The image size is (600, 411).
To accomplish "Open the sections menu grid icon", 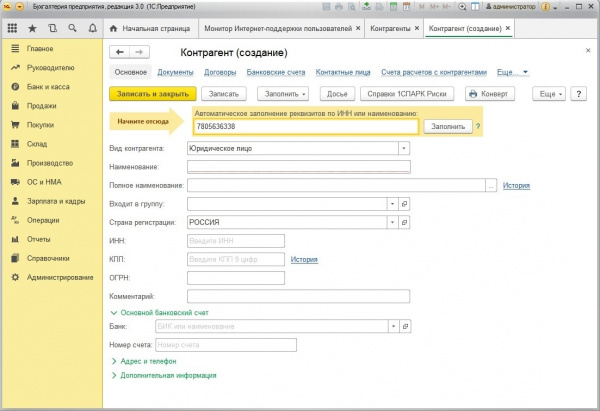I will point(12,28).
